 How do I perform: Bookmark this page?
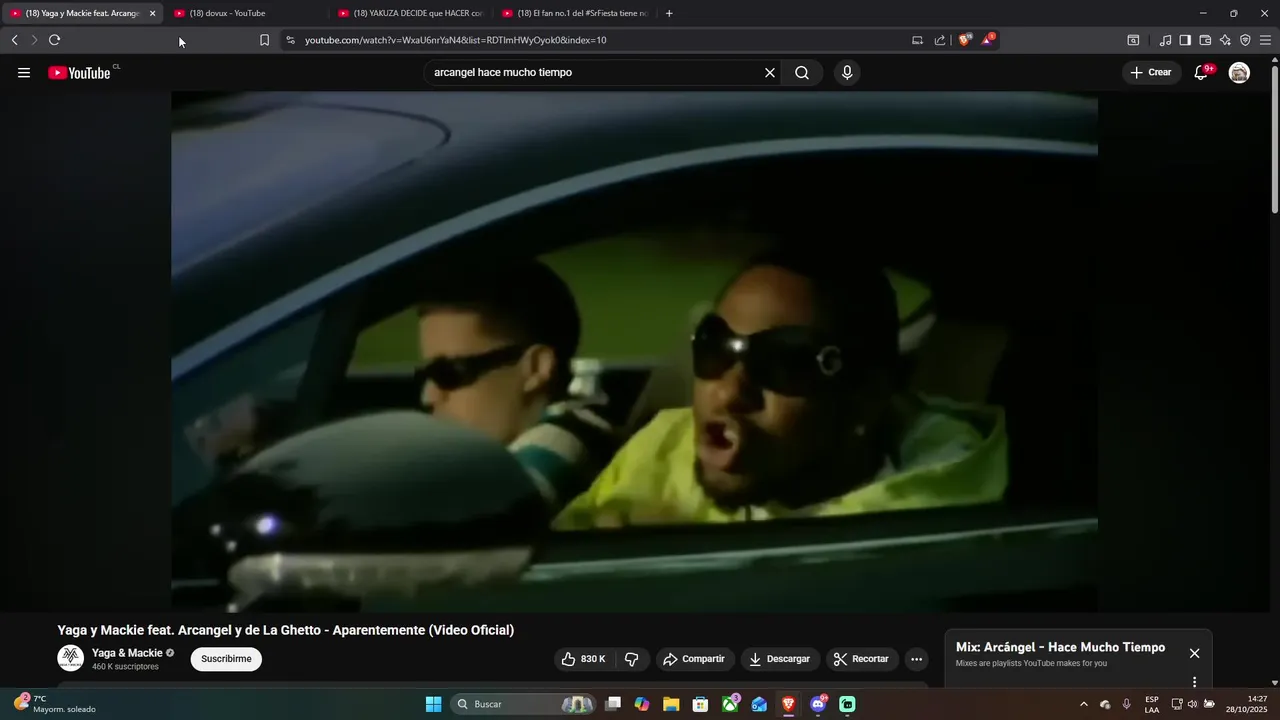pos(264,40)
